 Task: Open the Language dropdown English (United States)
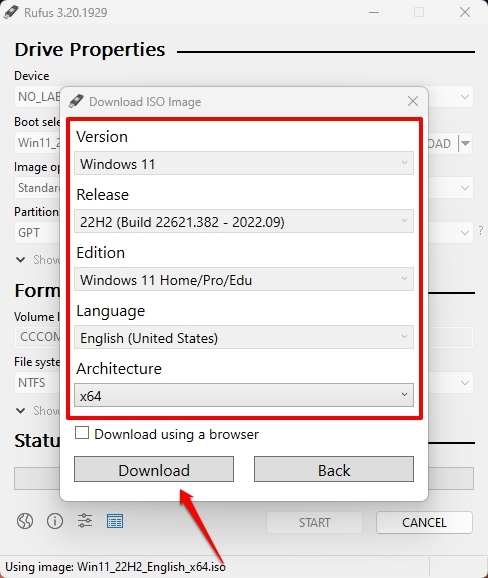(244, 337)
